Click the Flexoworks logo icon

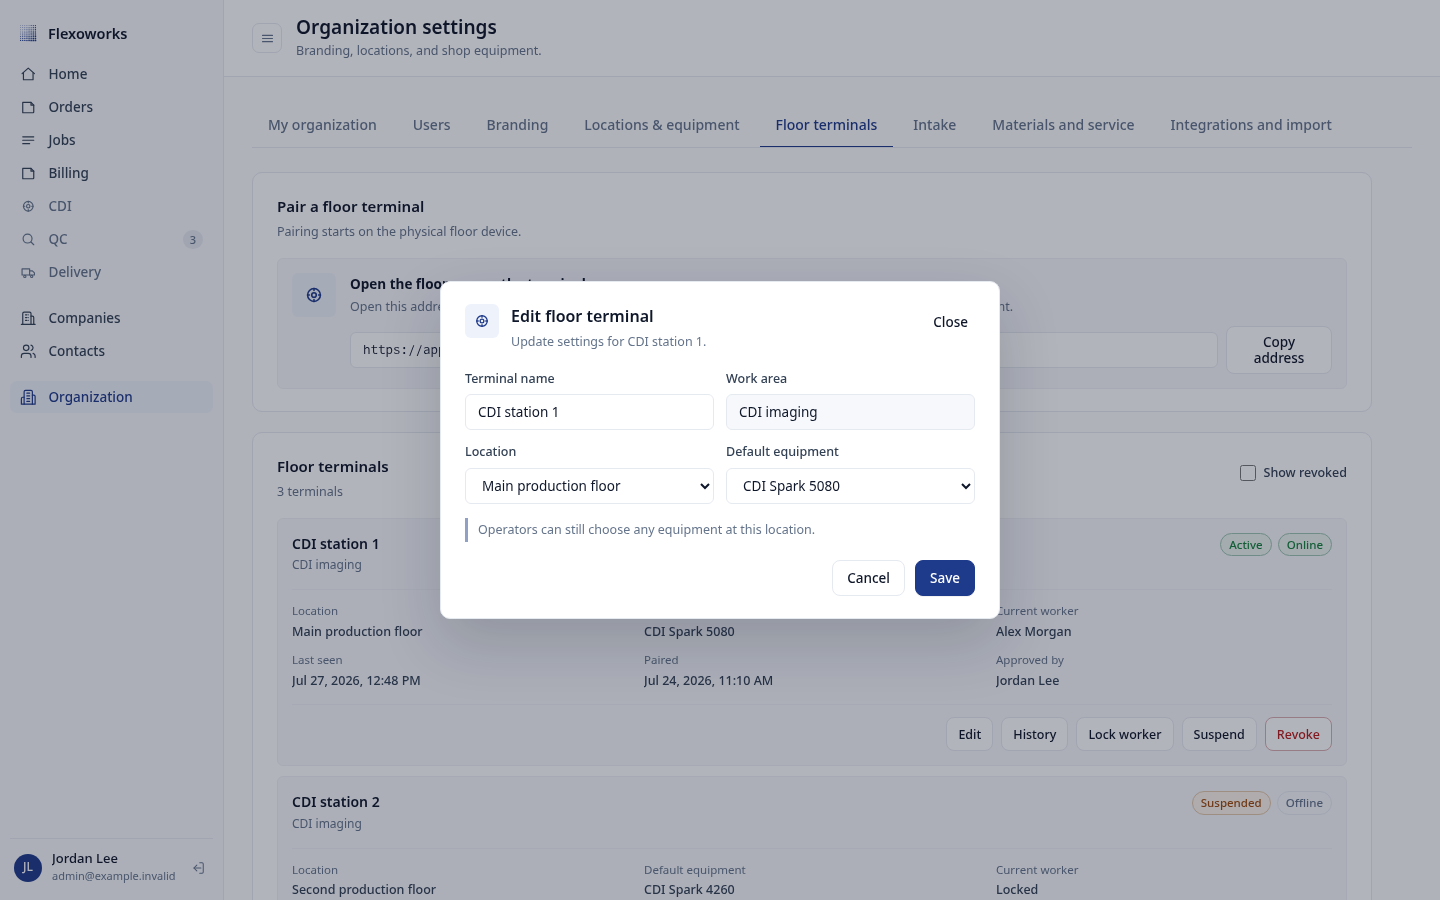point(28,34)
